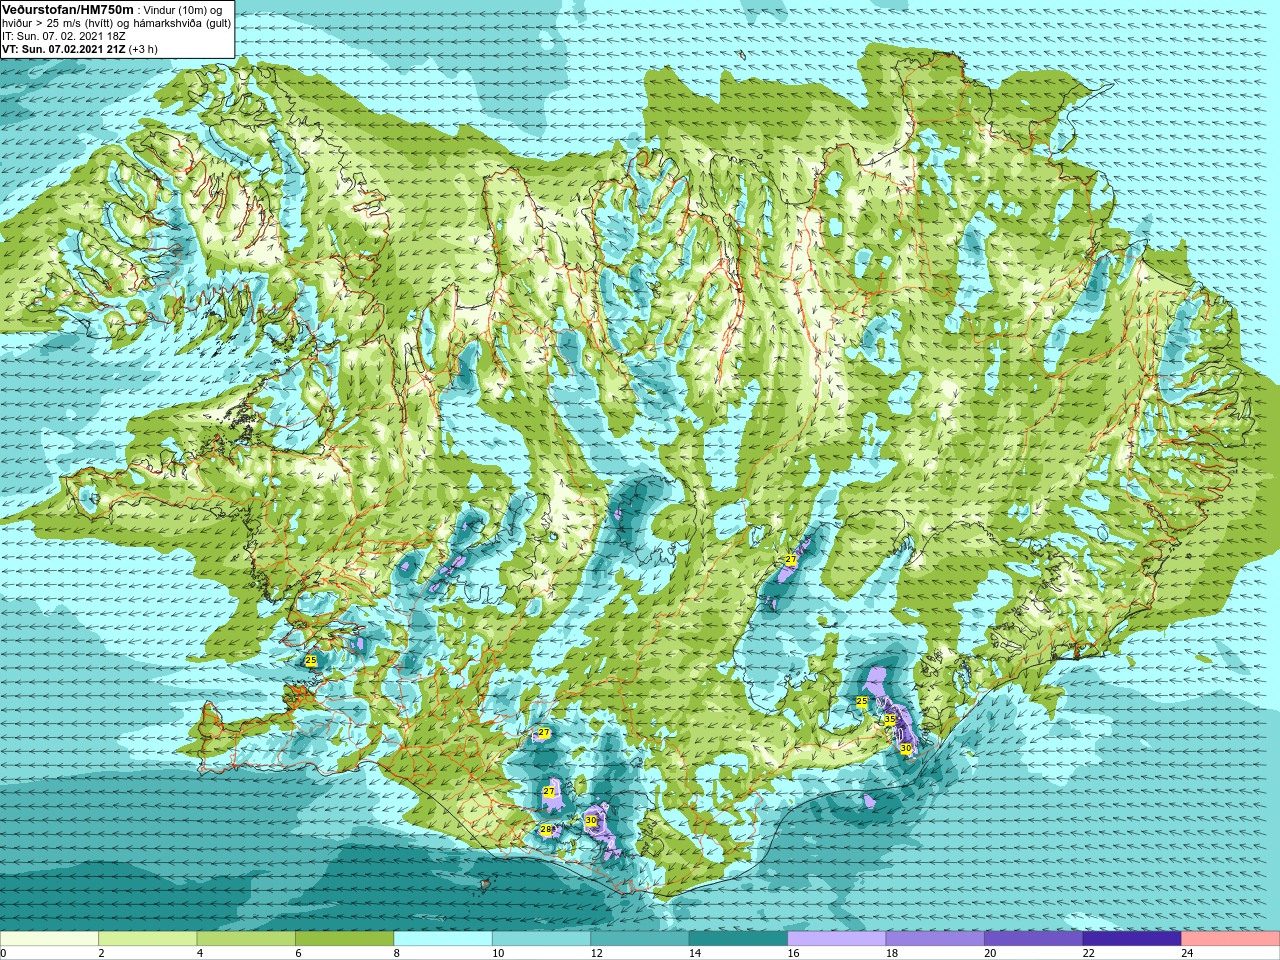
Task: Click the 'Veðurstofan/HM750m' title text
Action: pyautogui.click(x=67, y=9)
